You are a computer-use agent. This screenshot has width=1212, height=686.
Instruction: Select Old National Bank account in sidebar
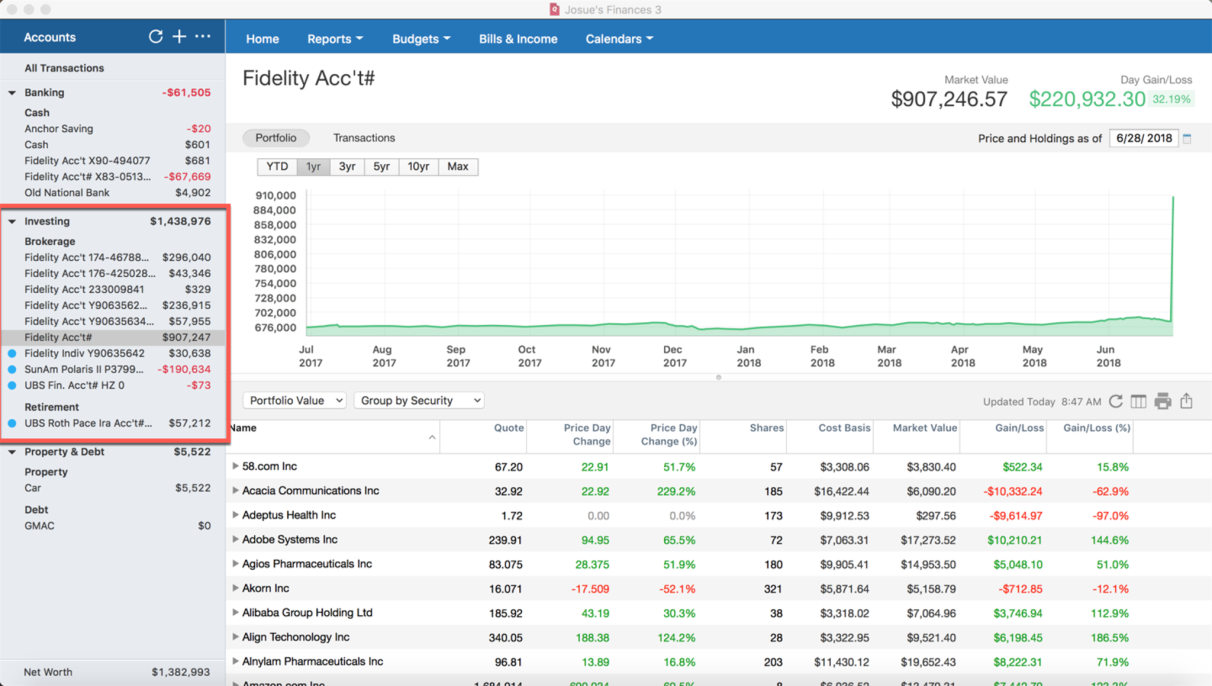click(67, 193)
